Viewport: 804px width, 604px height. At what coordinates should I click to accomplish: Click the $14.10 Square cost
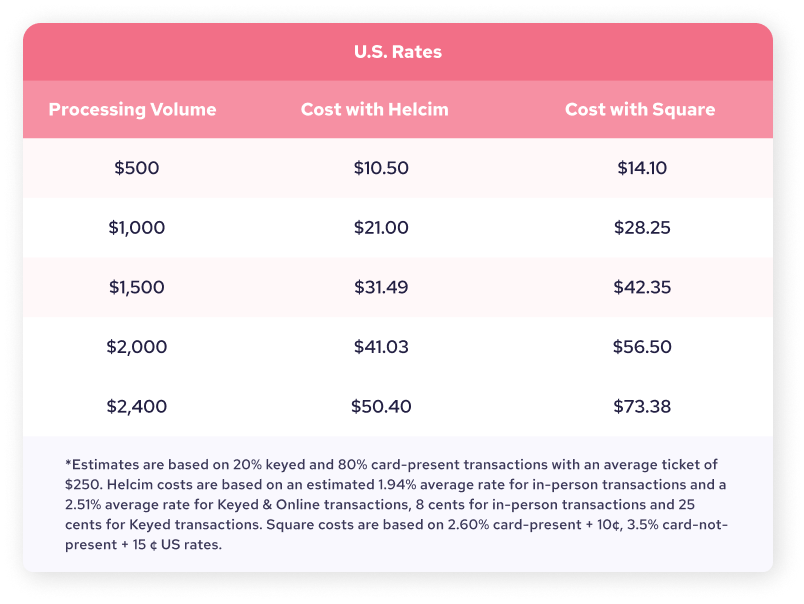(642, 168)
